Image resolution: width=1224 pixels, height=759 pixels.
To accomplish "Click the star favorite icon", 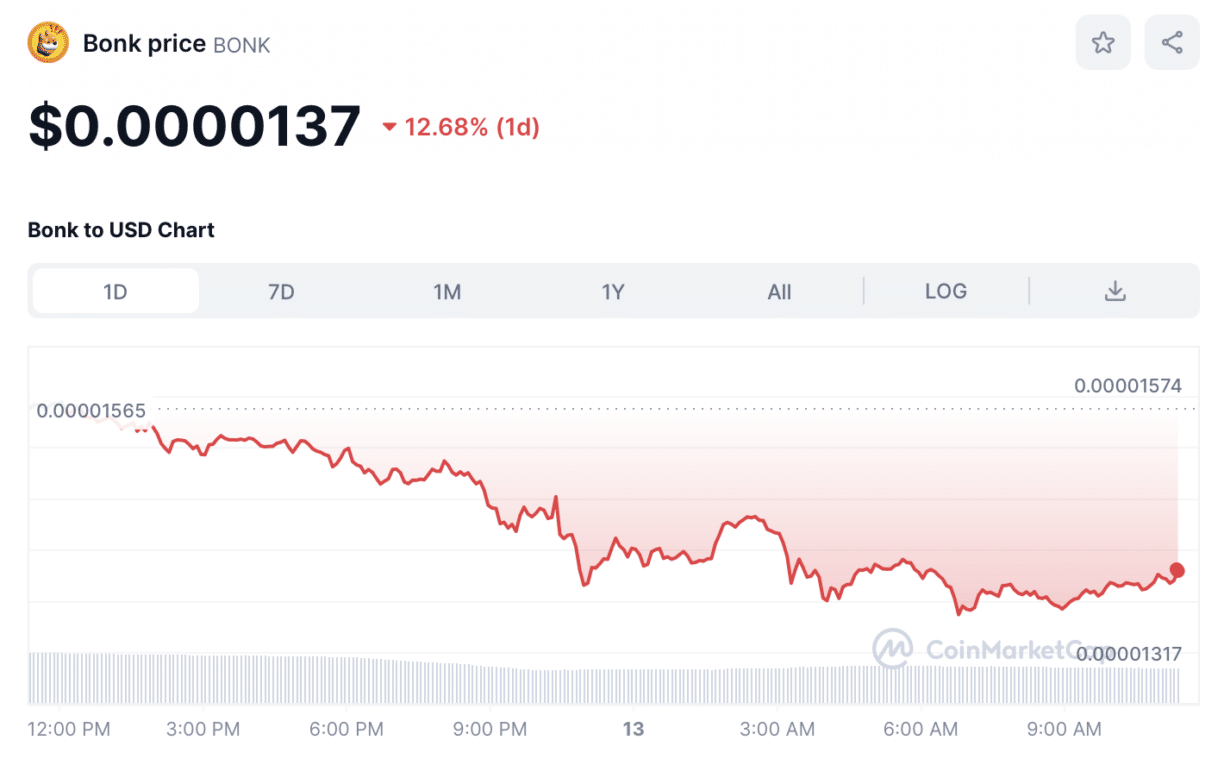I will click(1103, 42).
